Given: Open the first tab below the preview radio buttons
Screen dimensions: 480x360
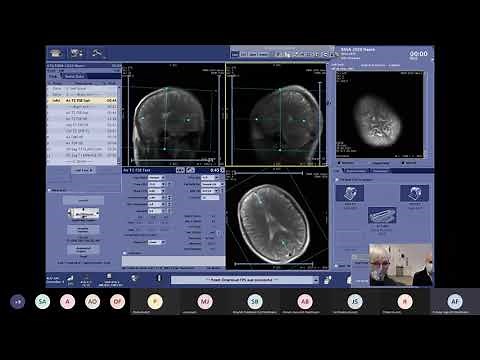Looking at the screenshot, I should pos(356,171).
